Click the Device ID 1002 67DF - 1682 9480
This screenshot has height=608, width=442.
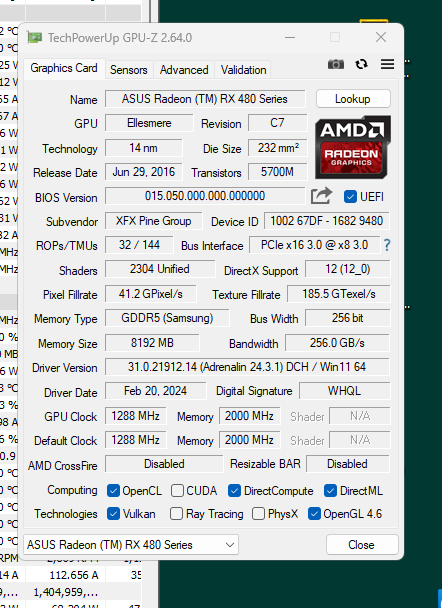(327, 221)
